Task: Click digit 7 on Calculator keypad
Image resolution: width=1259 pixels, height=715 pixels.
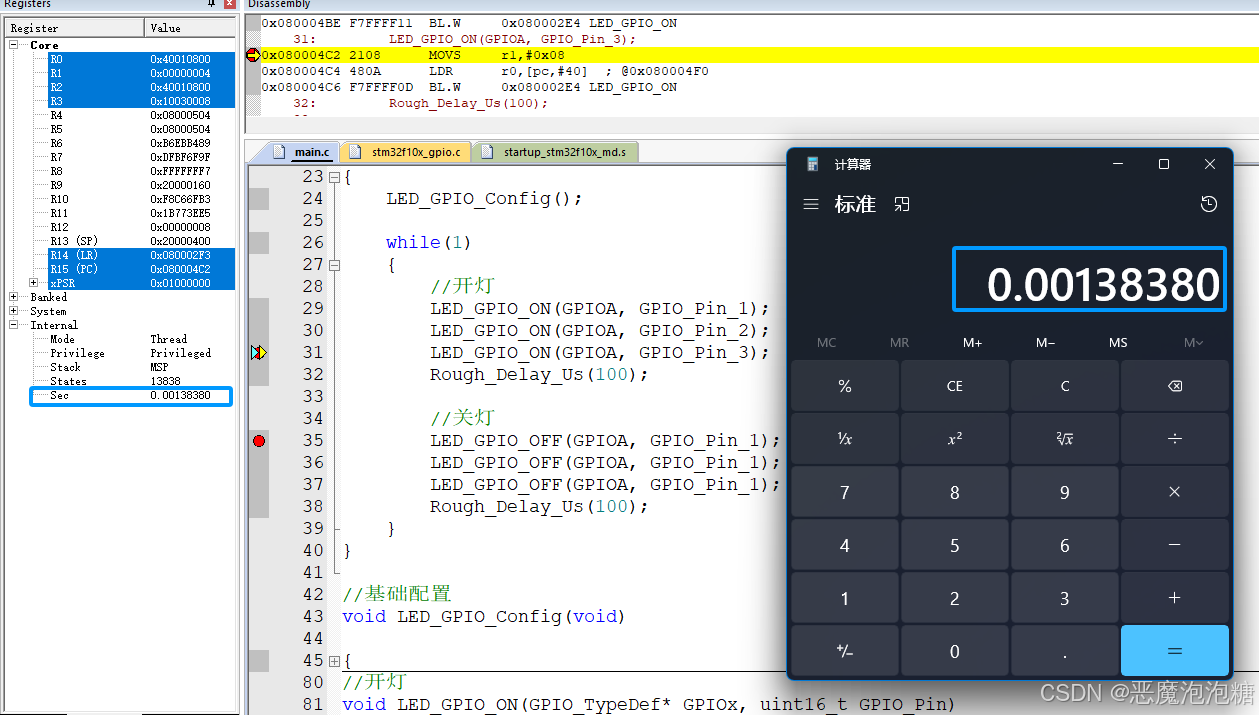Action: 845,492
